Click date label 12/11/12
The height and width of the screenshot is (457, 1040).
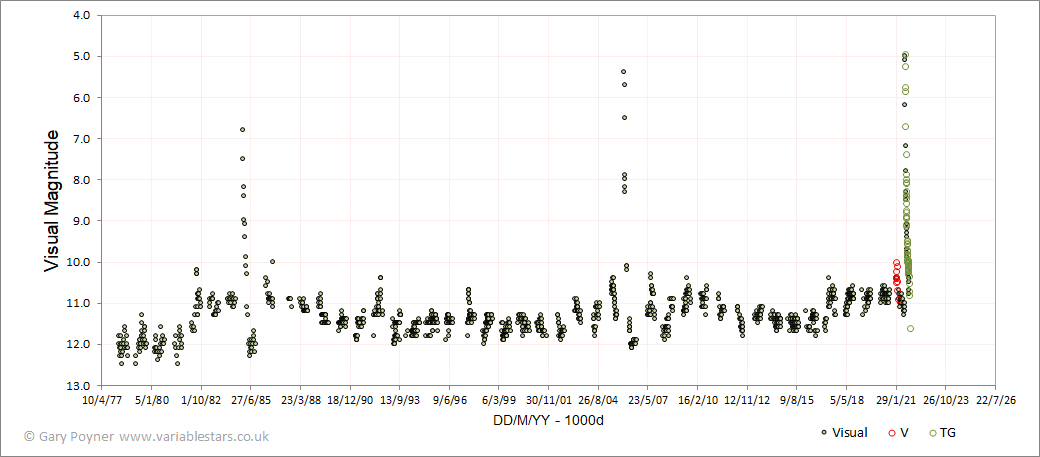747,401
